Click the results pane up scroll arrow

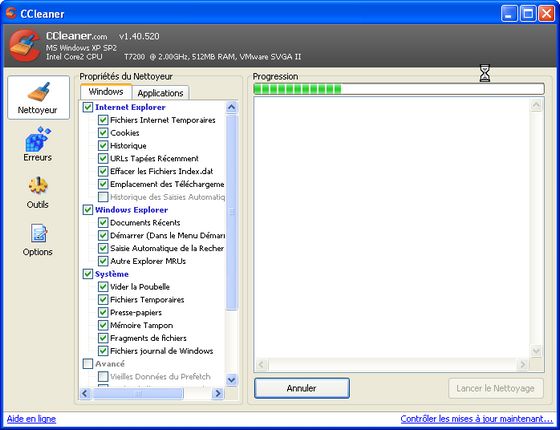pyautogui.click(x=536, y=105)
